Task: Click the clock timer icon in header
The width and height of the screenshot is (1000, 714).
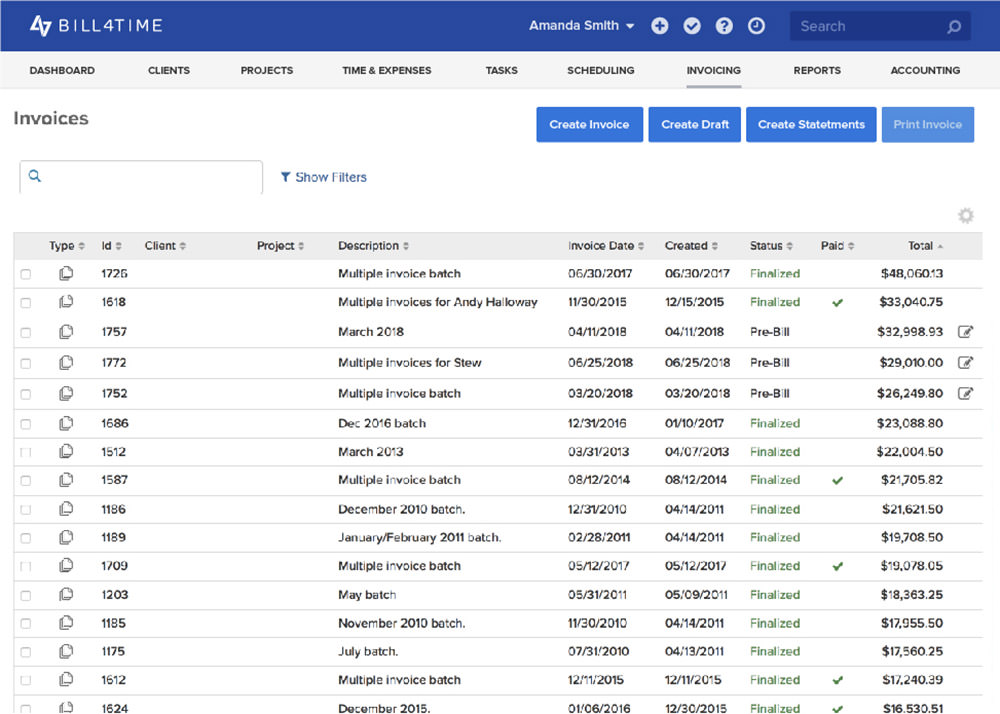Action: (756, 26)
